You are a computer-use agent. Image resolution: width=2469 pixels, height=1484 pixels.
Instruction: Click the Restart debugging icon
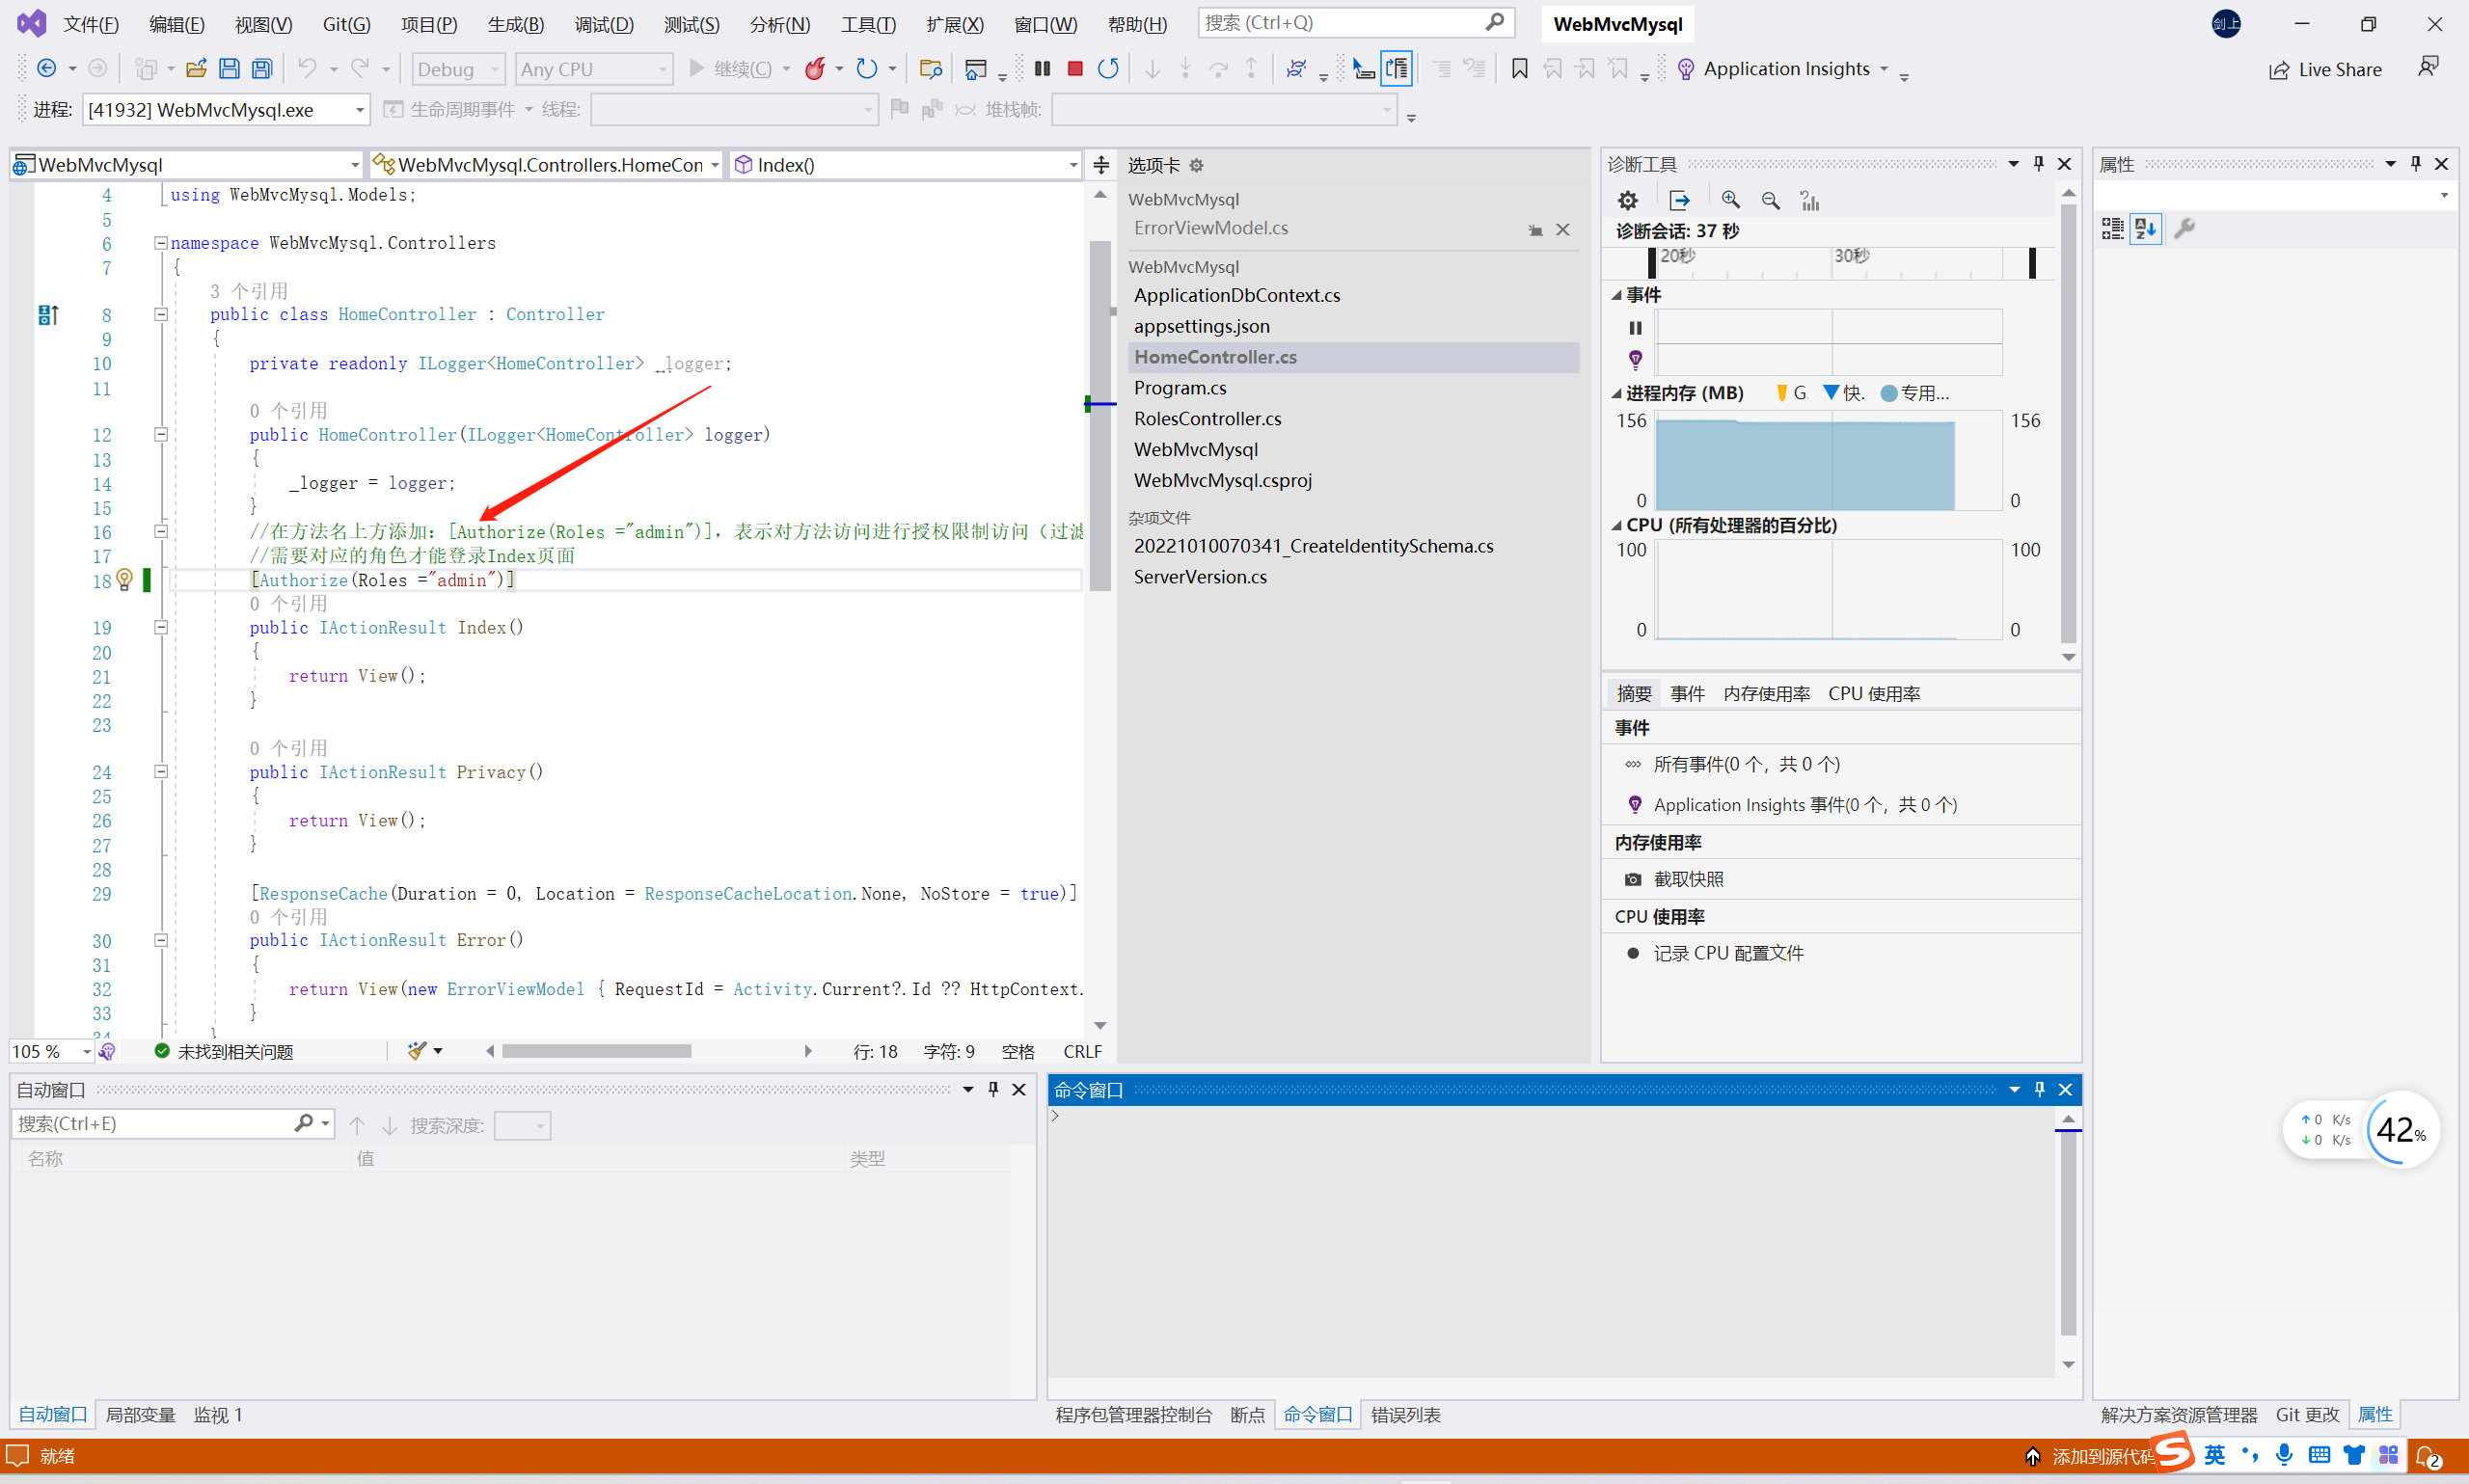pos(1108,69)
